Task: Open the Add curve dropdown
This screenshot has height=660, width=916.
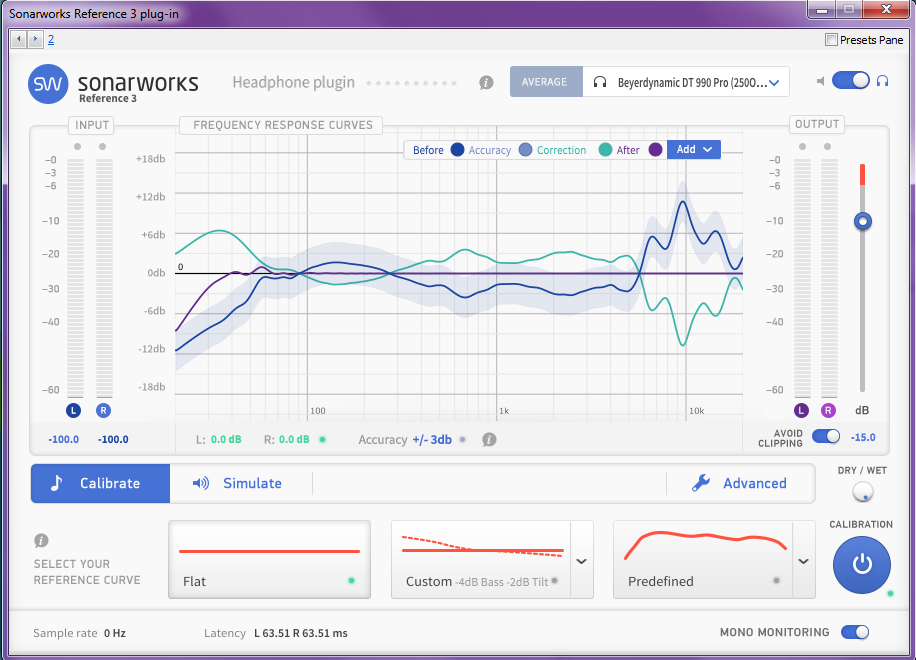Action: coord(694,150)
